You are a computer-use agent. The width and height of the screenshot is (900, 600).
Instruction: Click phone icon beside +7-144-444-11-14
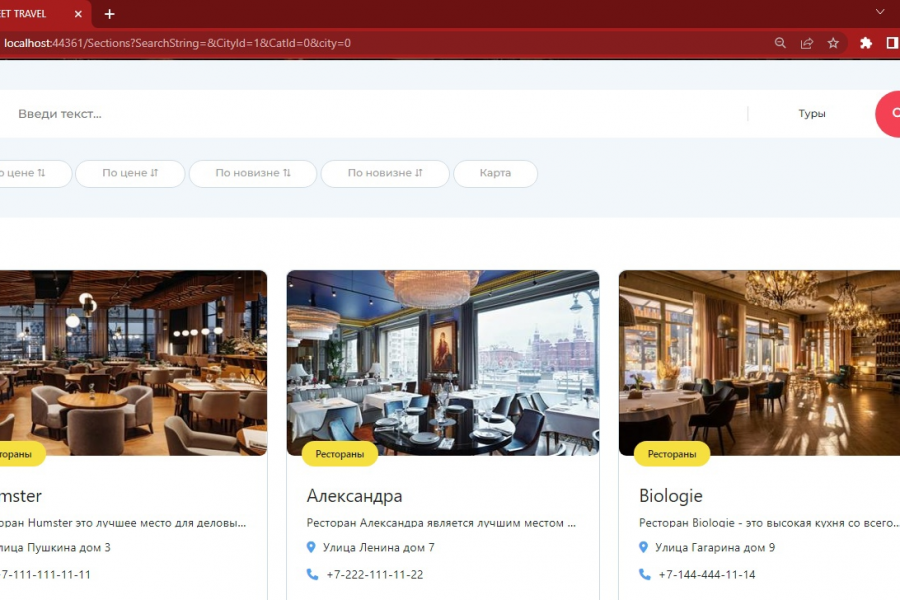tap(645, 574)
